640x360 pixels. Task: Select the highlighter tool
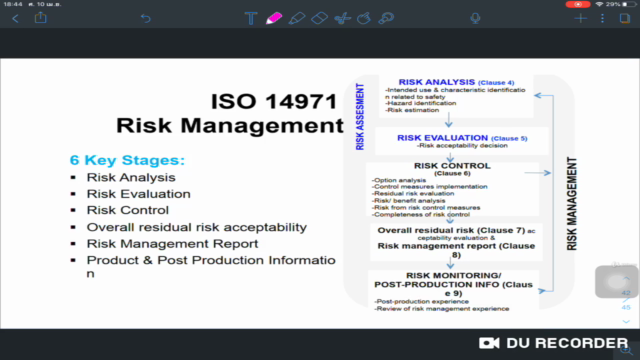coord(297,18)
